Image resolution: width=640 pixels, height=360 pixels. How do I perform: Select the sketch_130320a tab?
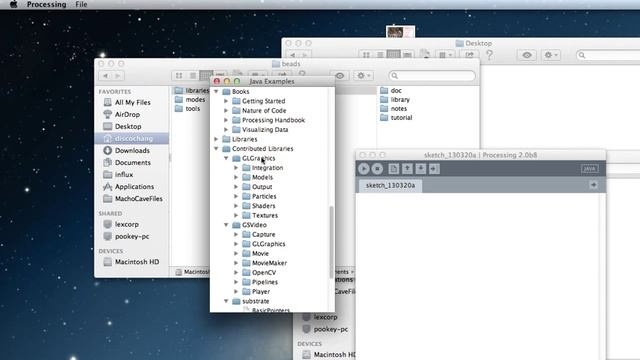(390, 185)
